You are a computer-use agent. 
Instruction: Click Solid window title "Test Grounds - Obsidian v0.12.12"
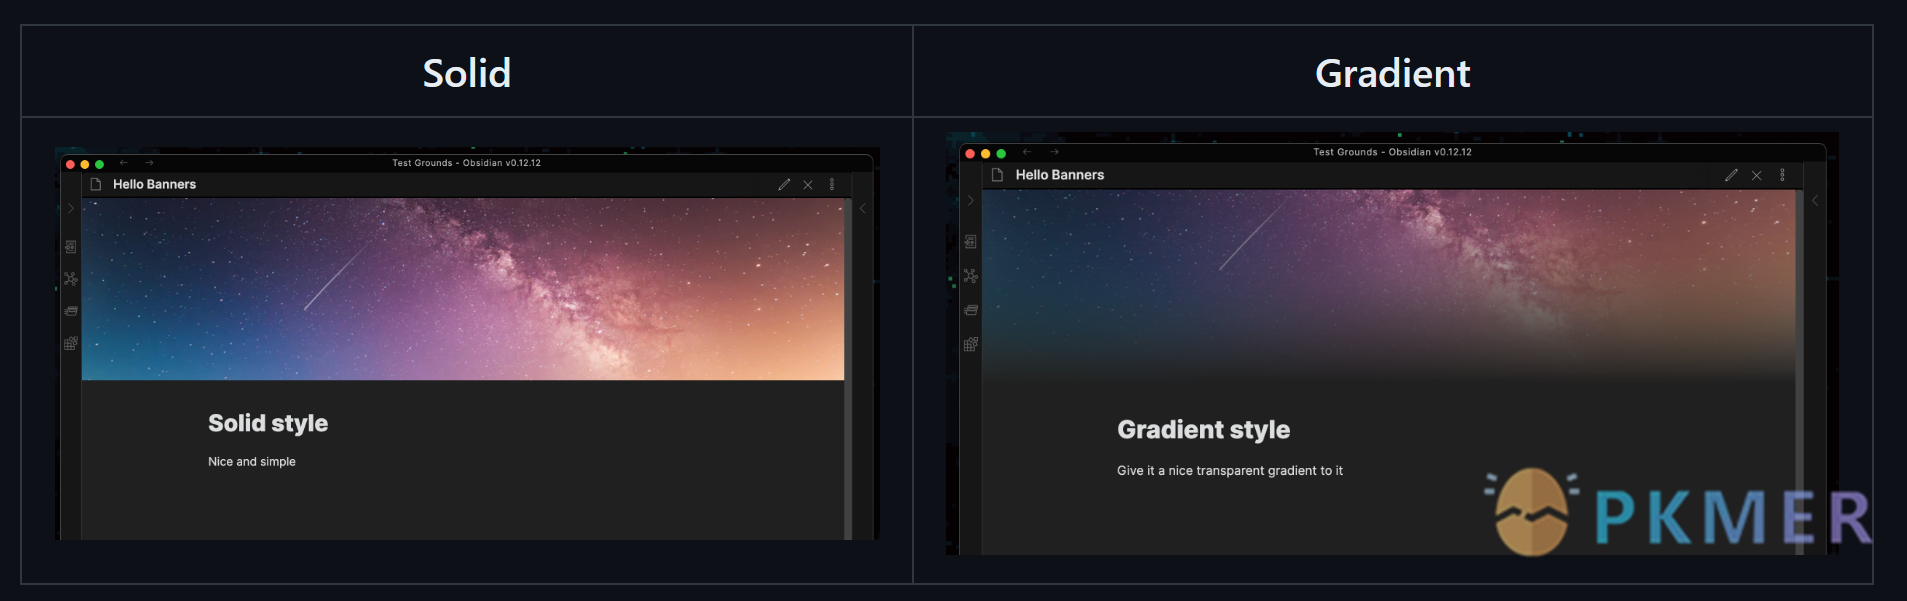(x=466, y=162)
